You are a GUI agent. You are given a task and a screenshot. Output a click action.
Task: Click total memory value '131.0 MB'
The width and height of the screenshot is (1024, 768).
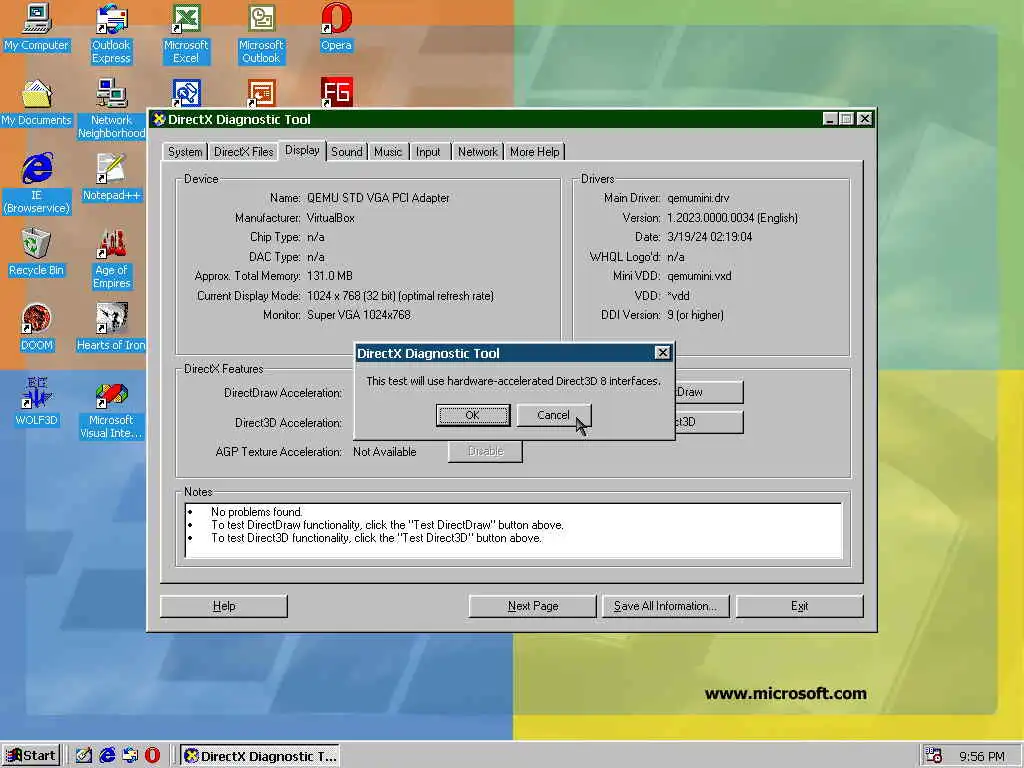(330, 276)
